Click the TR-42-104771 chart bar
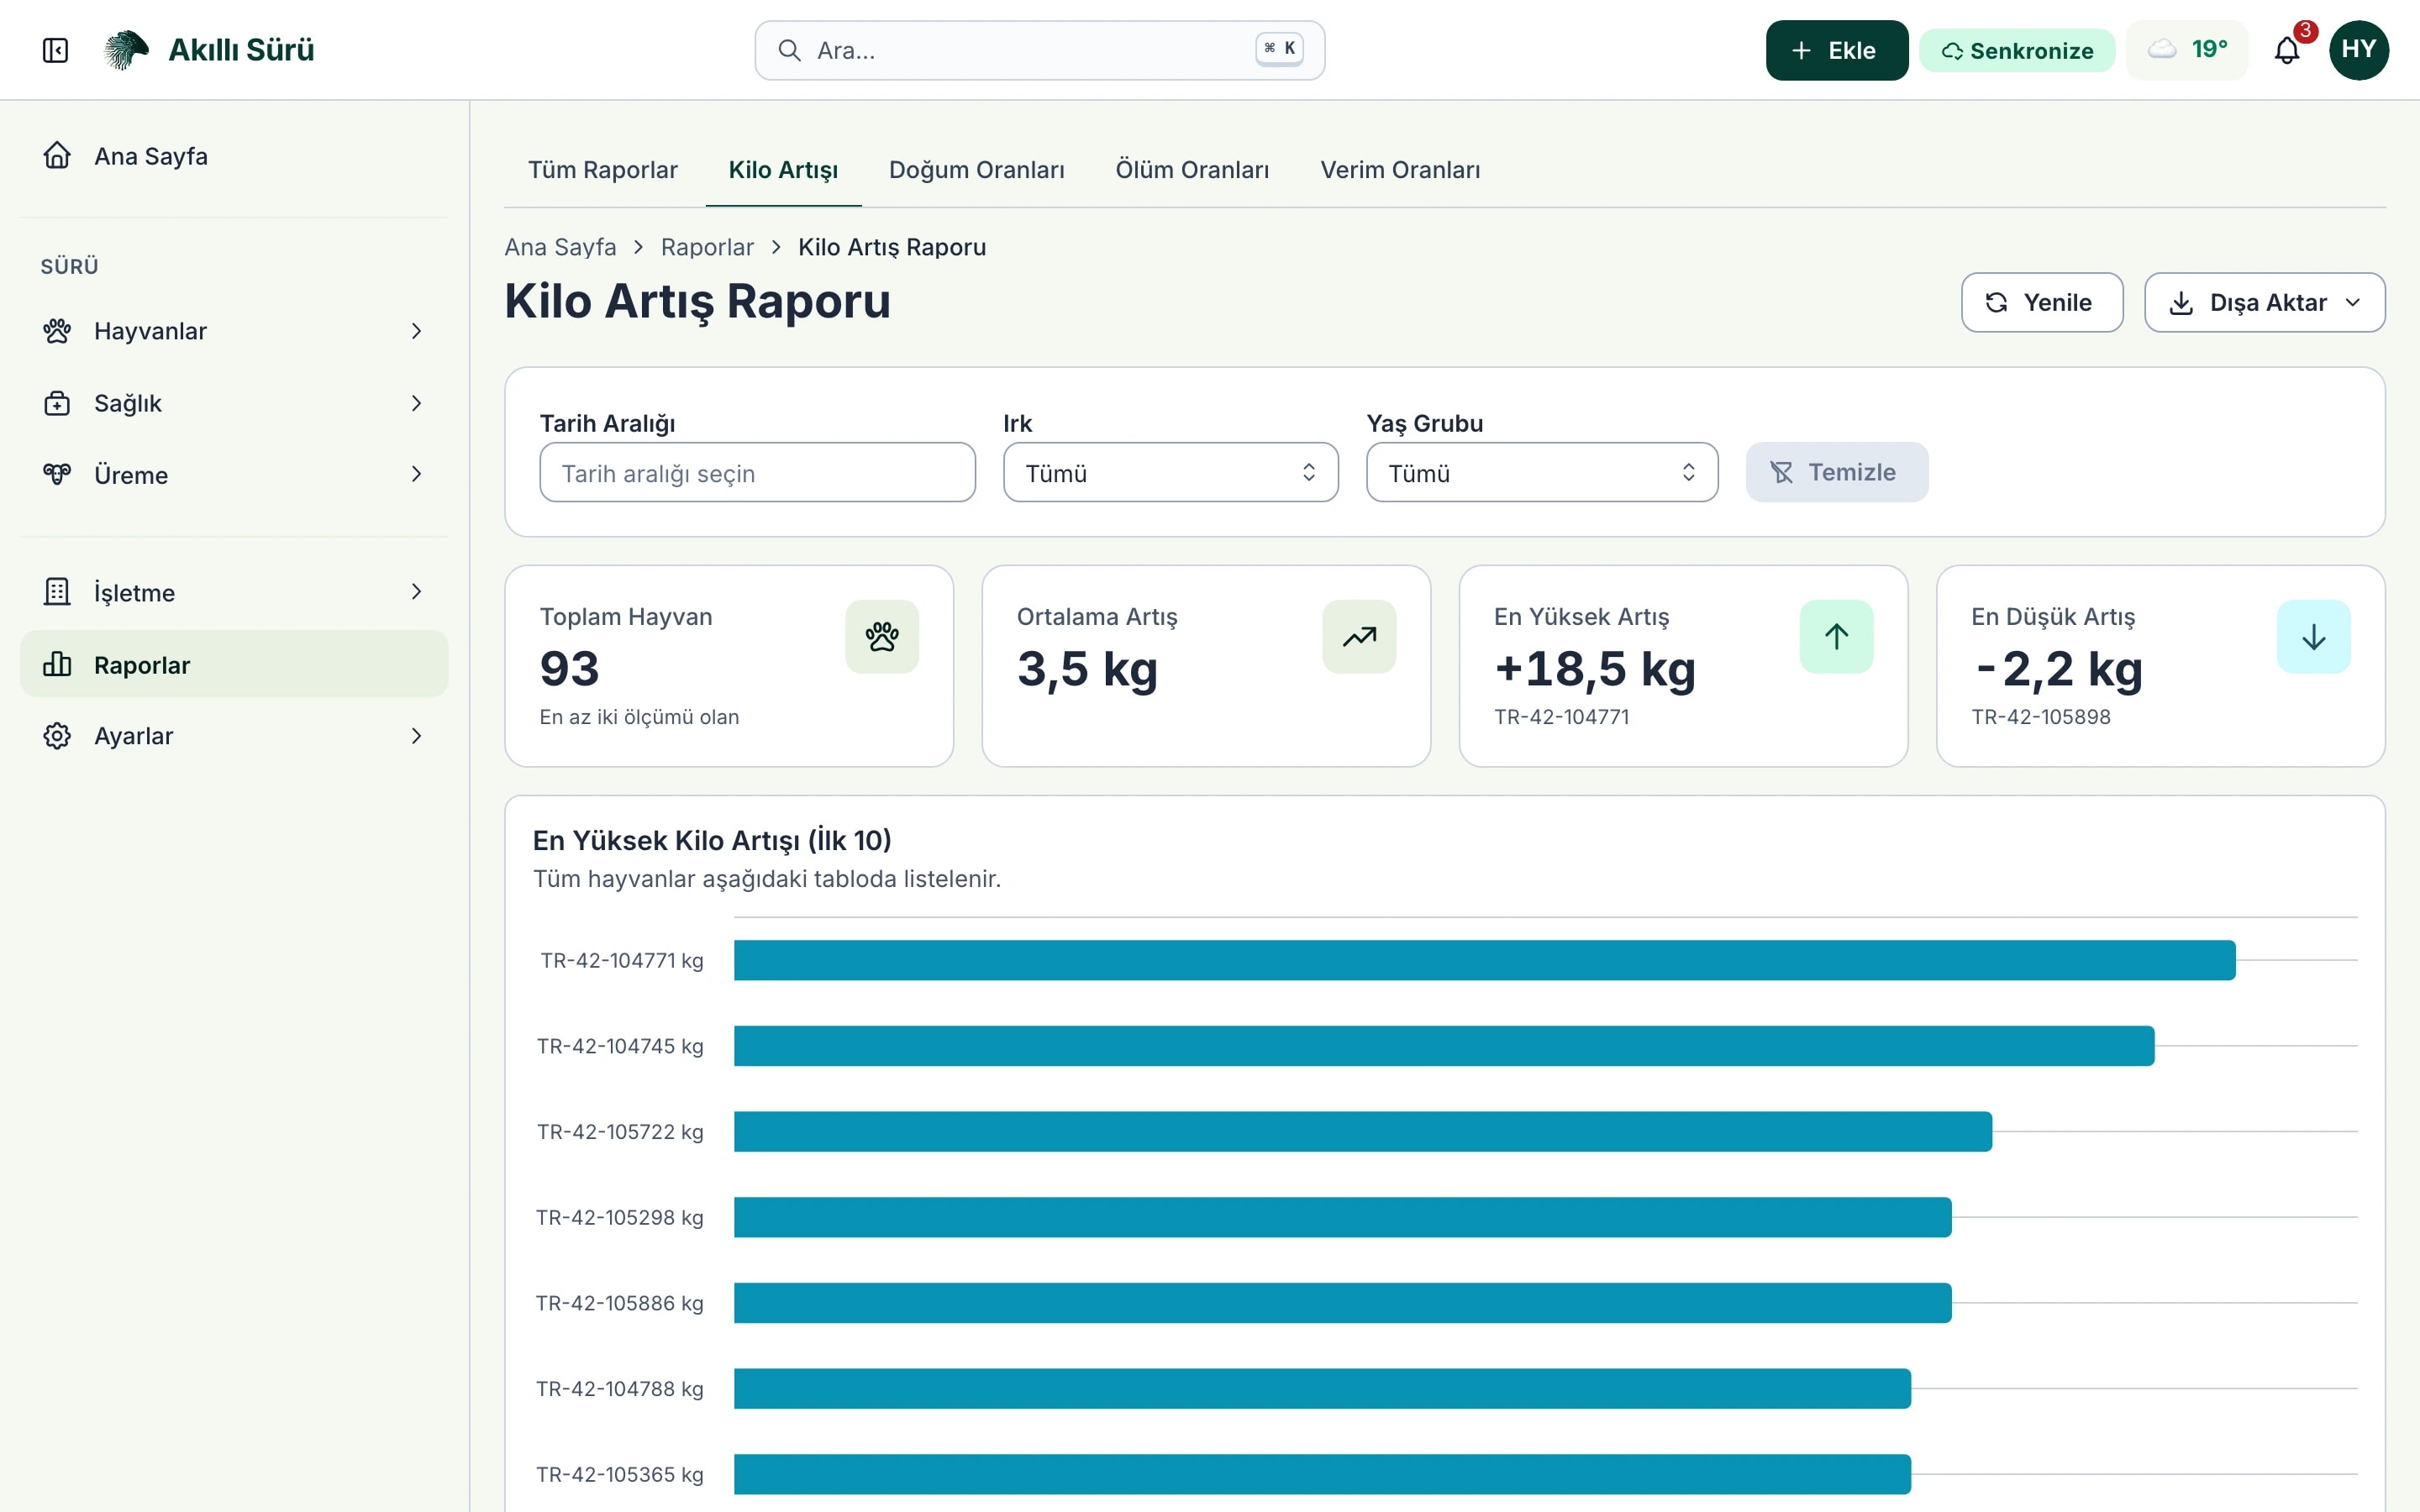 (1484, 960)
